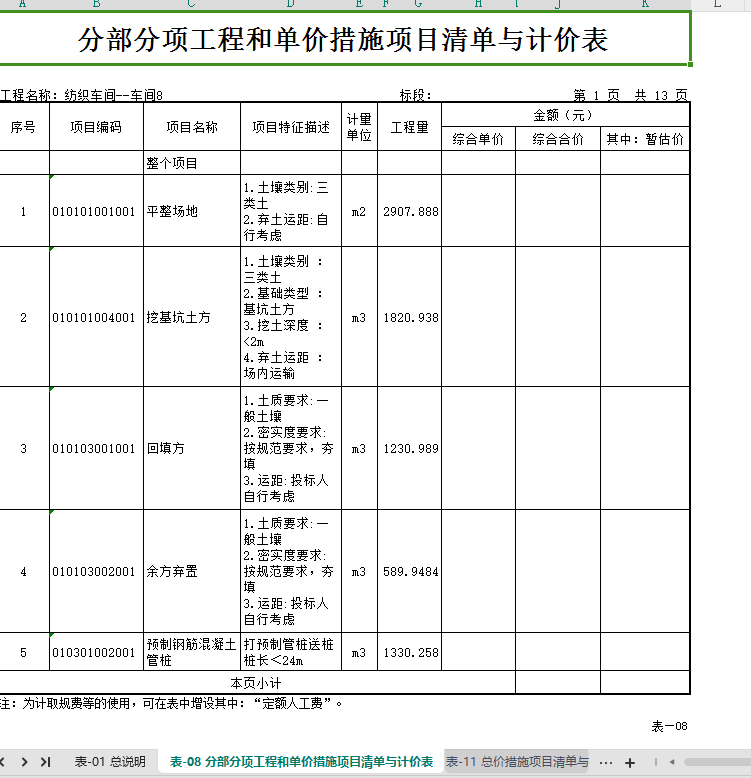Viewport: 751px width, 778px height.
Task: Click the note 注: 为计取规费等的使用 text
Action: tap(171, 703)
